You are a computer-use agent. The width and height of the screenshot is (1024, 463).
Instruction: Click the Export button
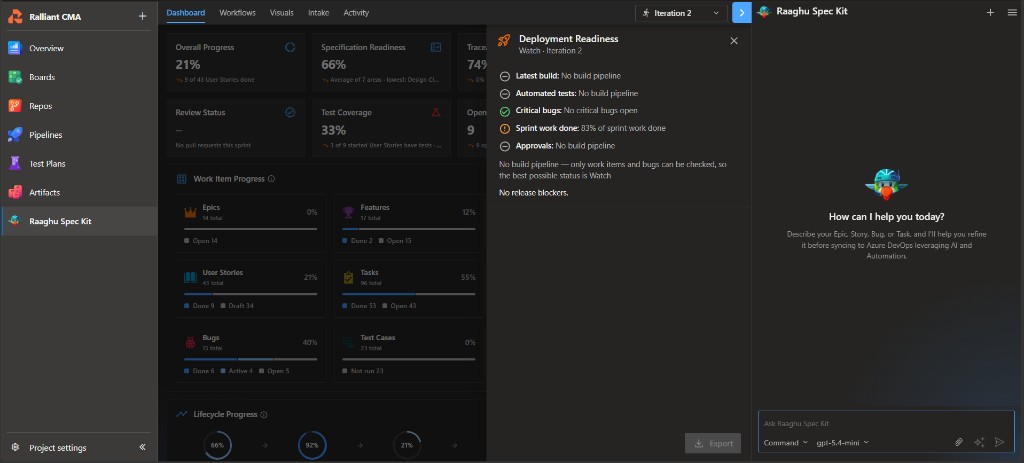[x=713, y=443]
